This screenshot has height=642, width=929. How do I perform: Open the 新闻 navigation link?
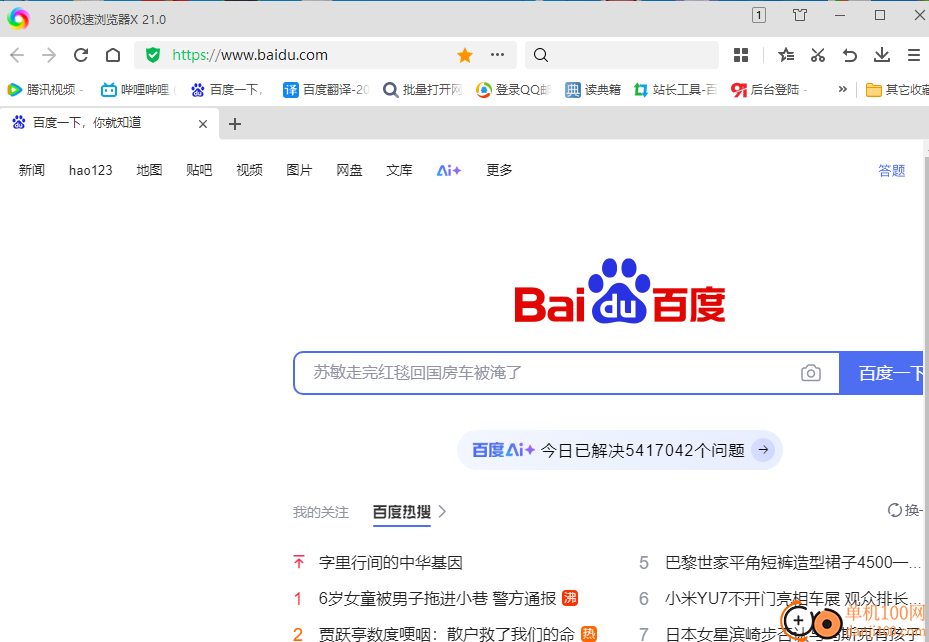[31, 171]
